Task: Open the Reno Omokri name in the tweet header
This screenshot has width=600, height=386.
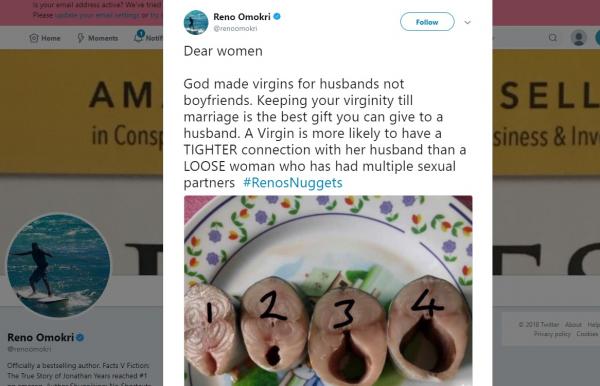Action: (x=242, y=17)
